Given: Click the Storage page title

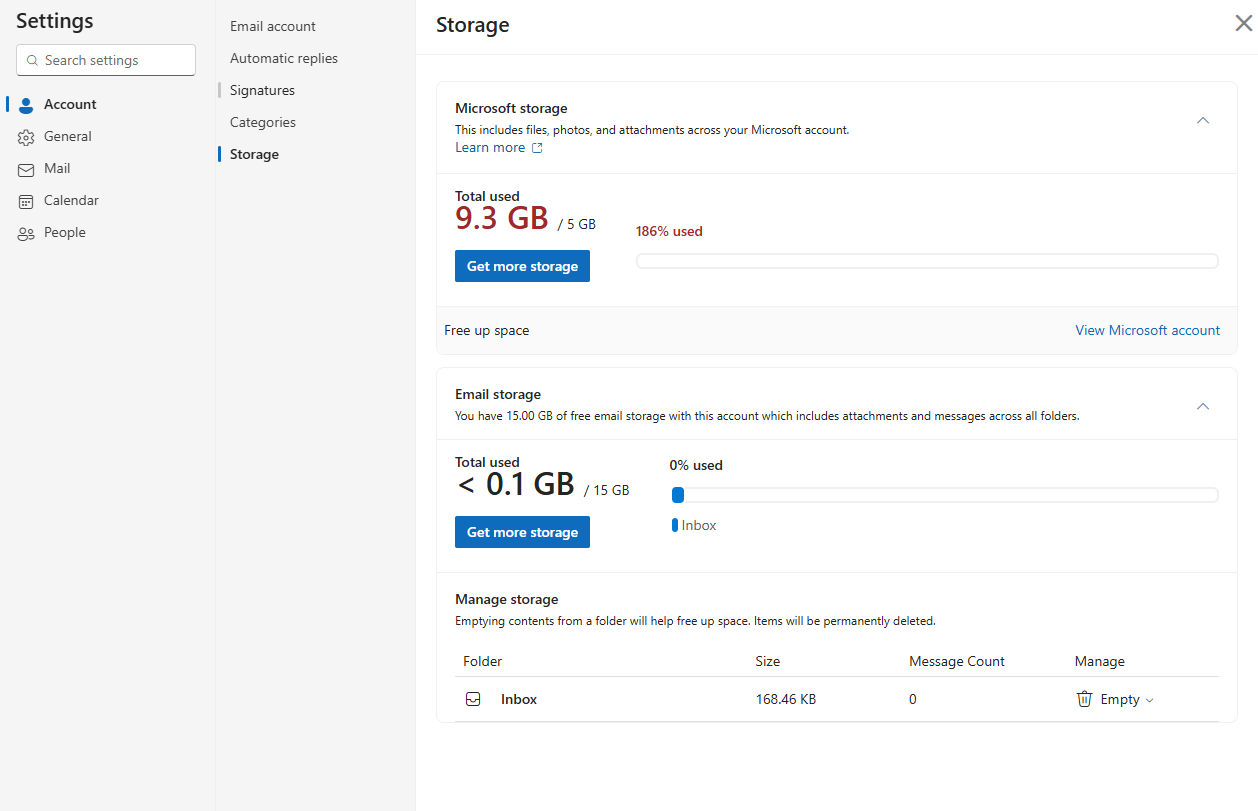Looking at the screenshot, I should (x=473, y=25).
